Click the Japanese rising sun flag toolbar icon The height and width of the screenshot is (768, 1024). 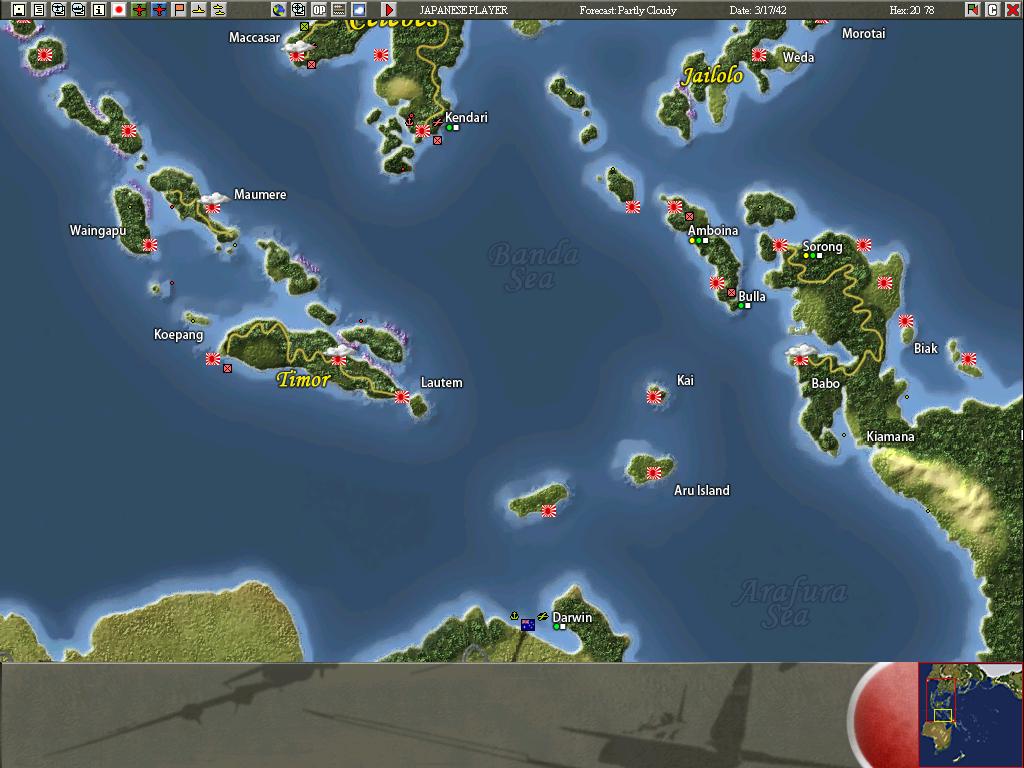tap(119, 9)
